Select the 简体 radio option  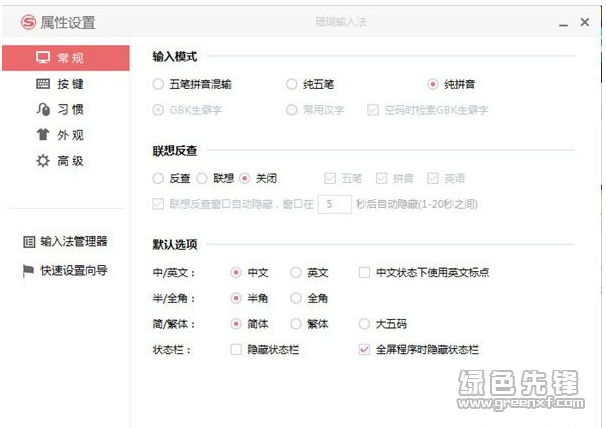click(x=236, y=324)
